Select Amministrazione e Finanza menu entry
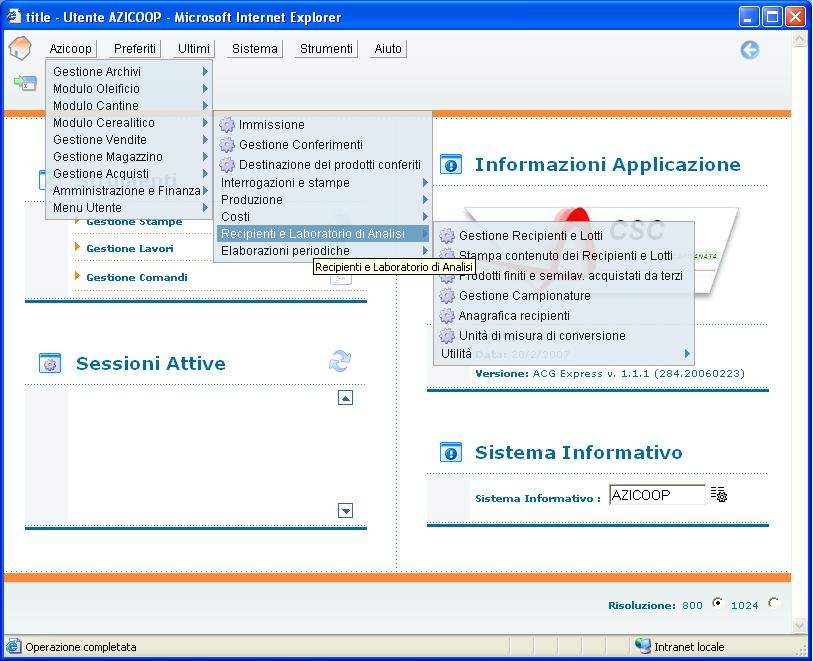This screenshot has width=813, height=661. 129,191
